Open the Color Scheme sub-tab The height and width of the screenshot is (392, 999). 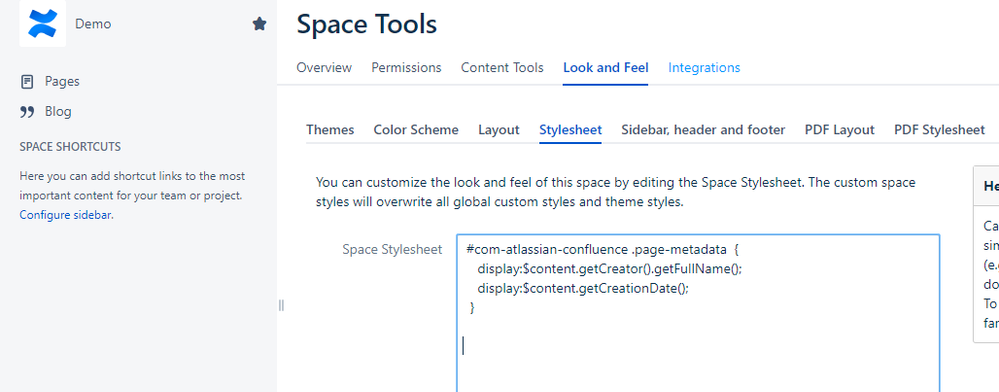point(416,130)
